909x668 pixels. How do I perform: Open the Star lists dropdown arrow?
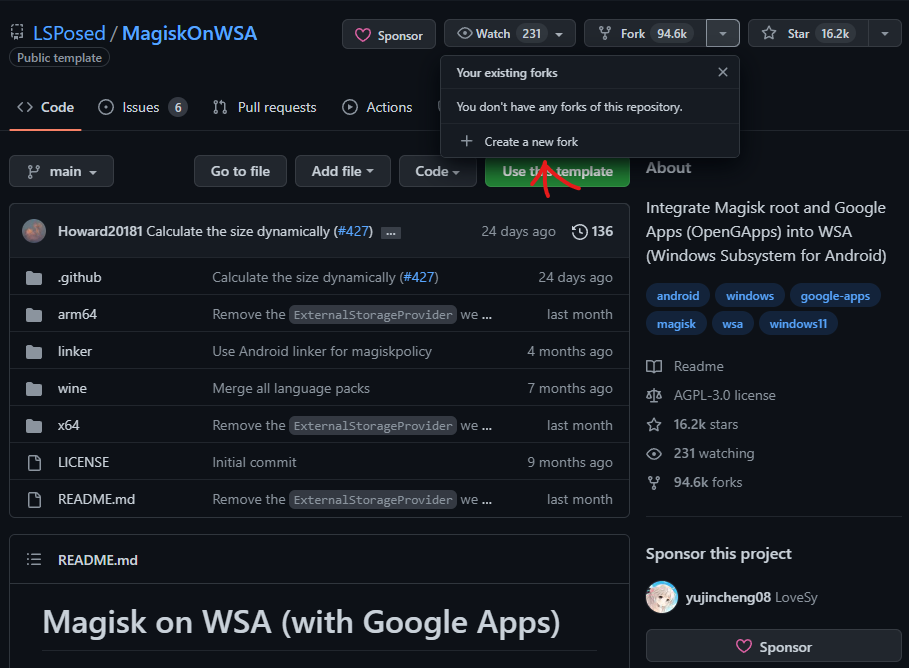click(885, 34)
